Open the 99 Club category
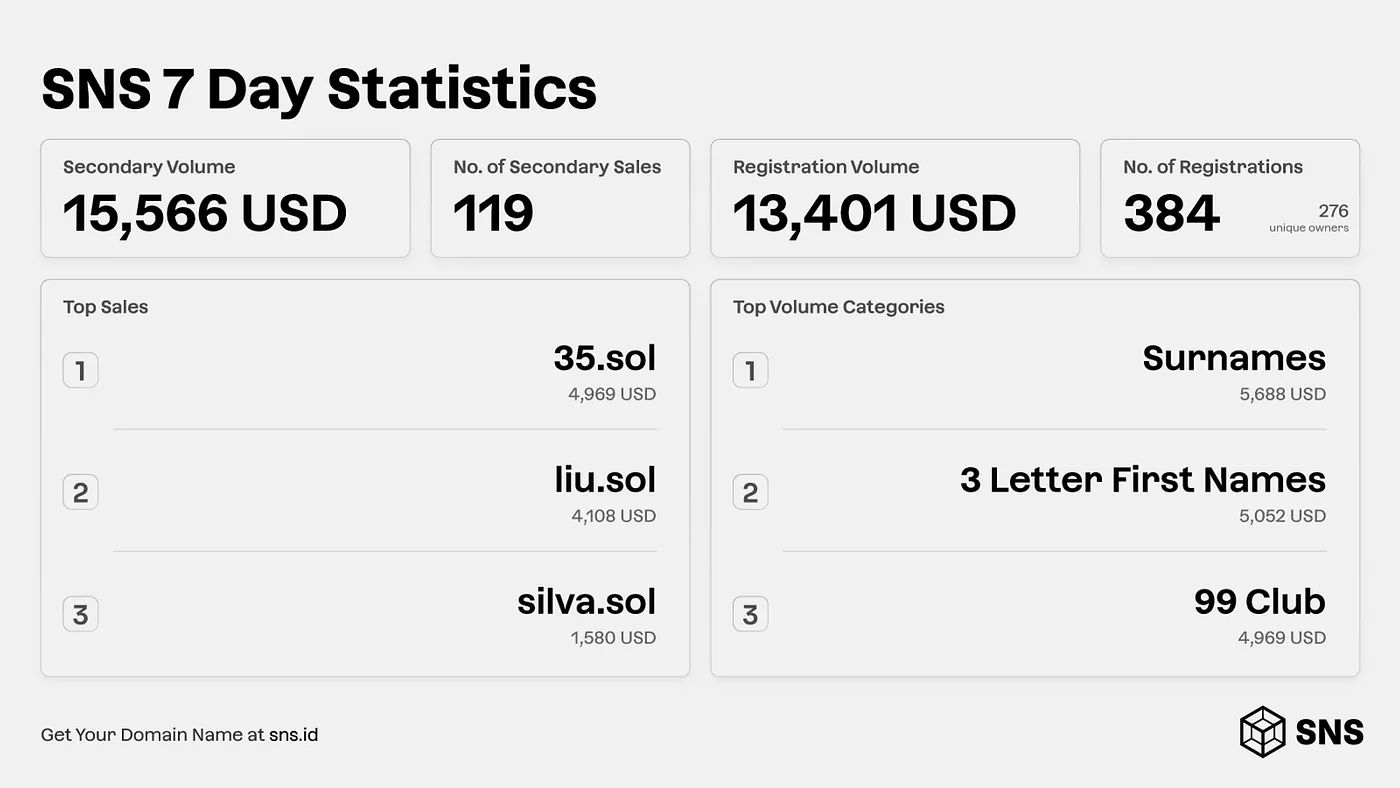Viewport: 1400px width, 788px height. 1260,614
